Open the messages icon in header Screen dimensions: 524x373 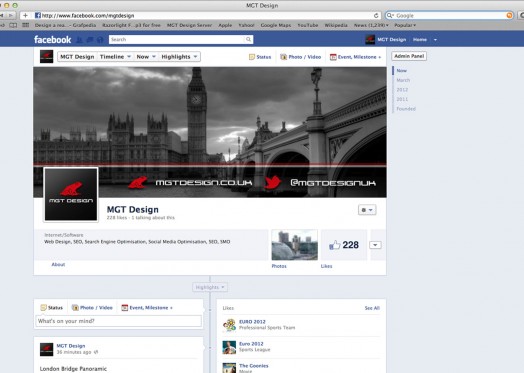(90, 40)
